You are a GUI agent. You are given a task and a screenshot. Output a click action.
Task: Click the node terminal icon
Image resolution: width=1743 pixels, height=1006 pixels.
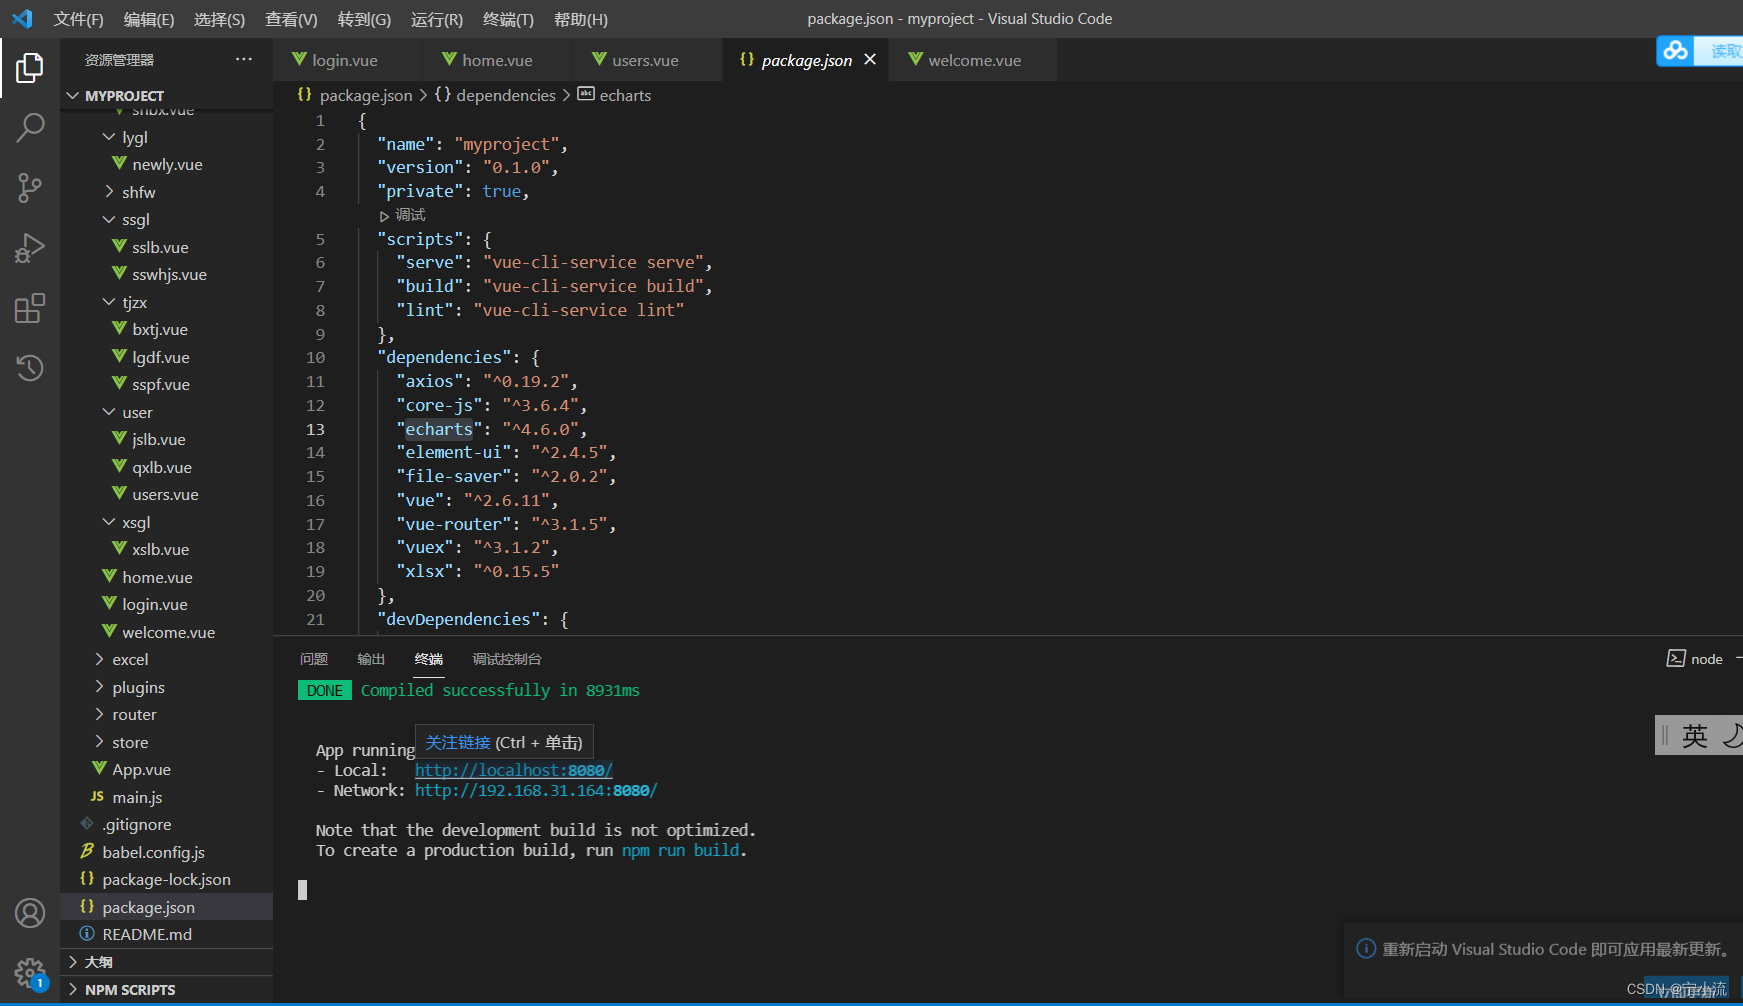pyautogui.click(x=1676, y=659)
